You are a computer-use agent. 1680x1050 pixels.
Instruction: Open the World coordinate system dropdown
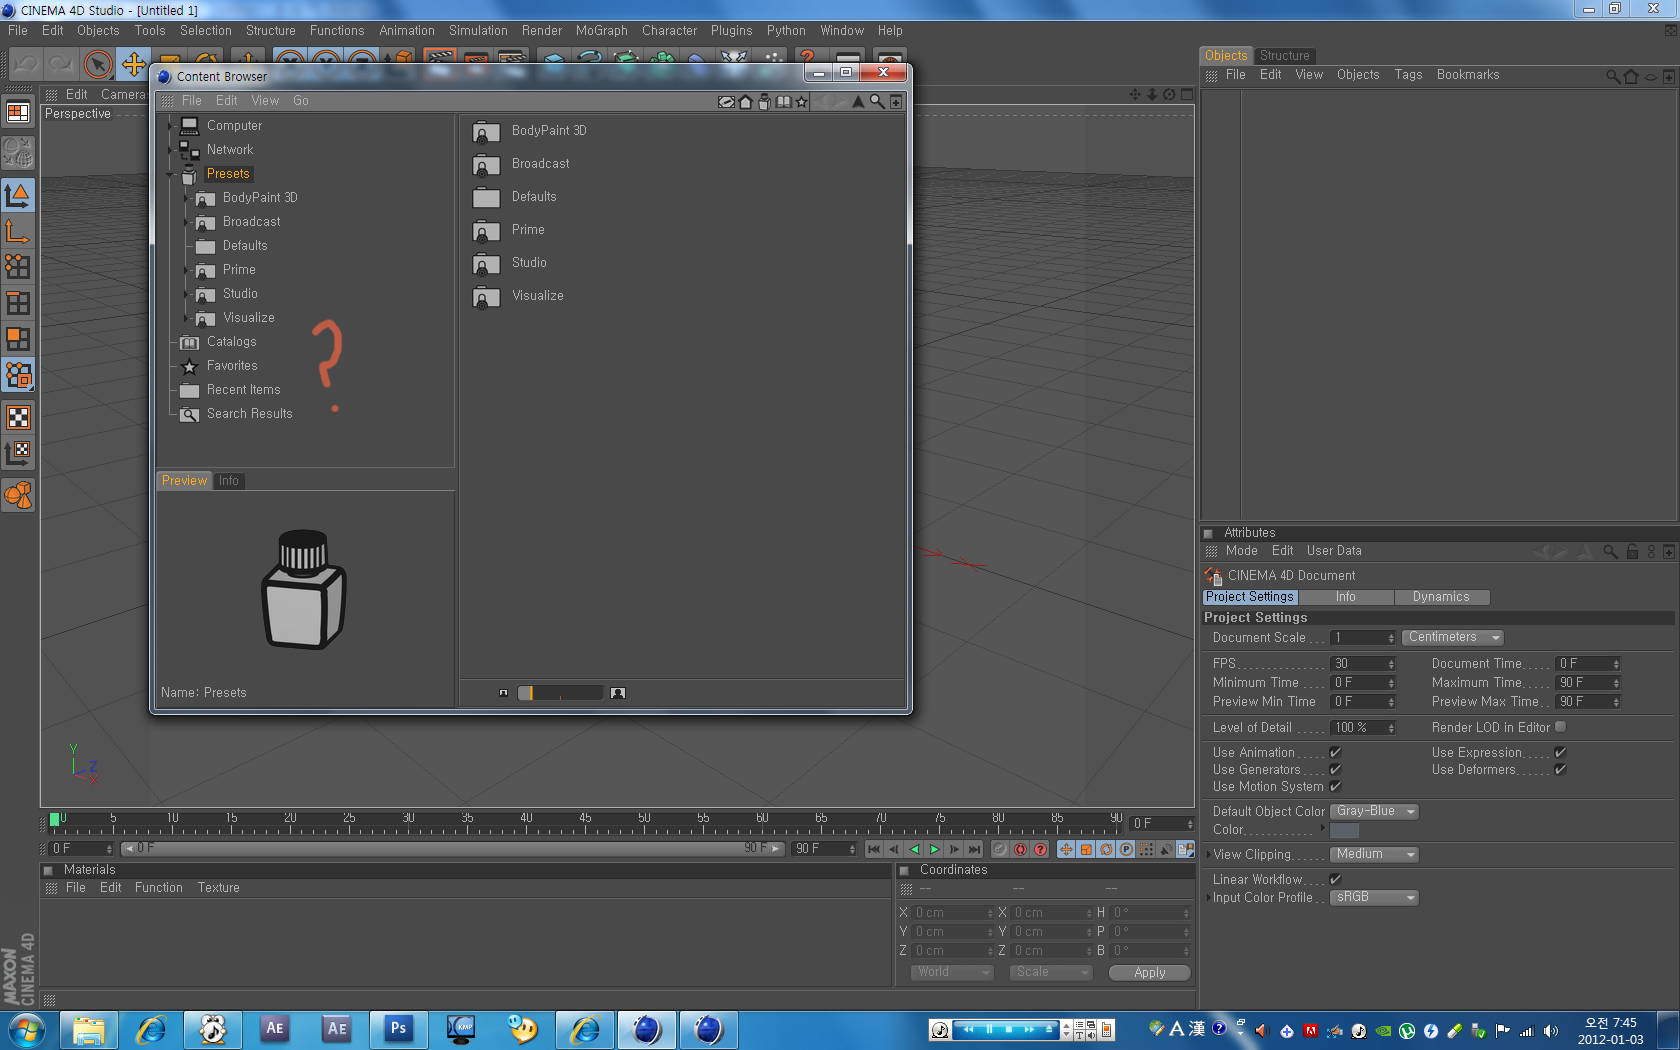[952, 972]
